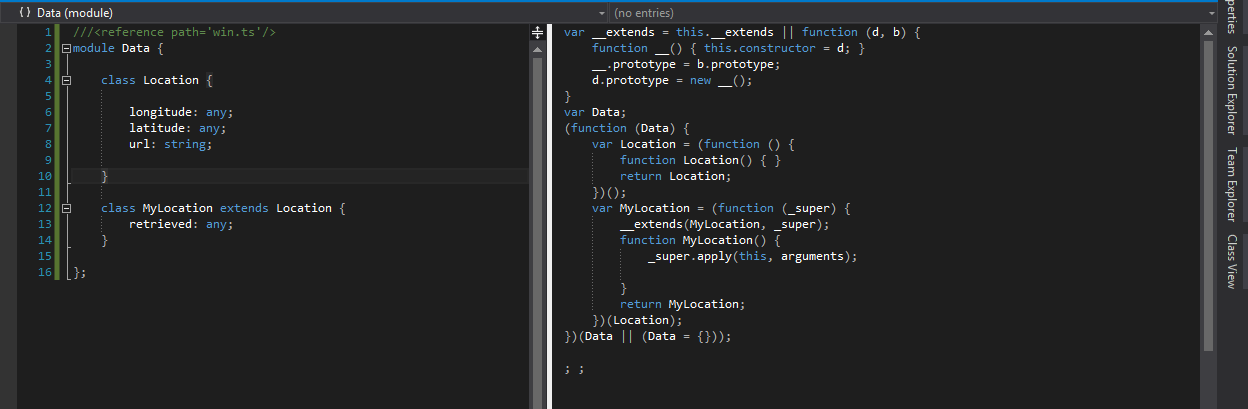The image size is (1248, 409).
Task: Open the Class View side tab
Action: (x=1231, y=261)
